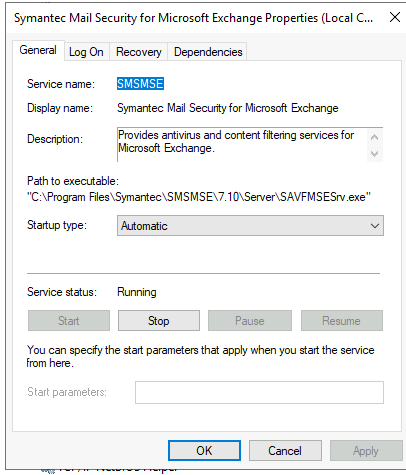The image size is (406, 475).
Task: Expand the Startup type dropdown
Action: pos(250,226)
